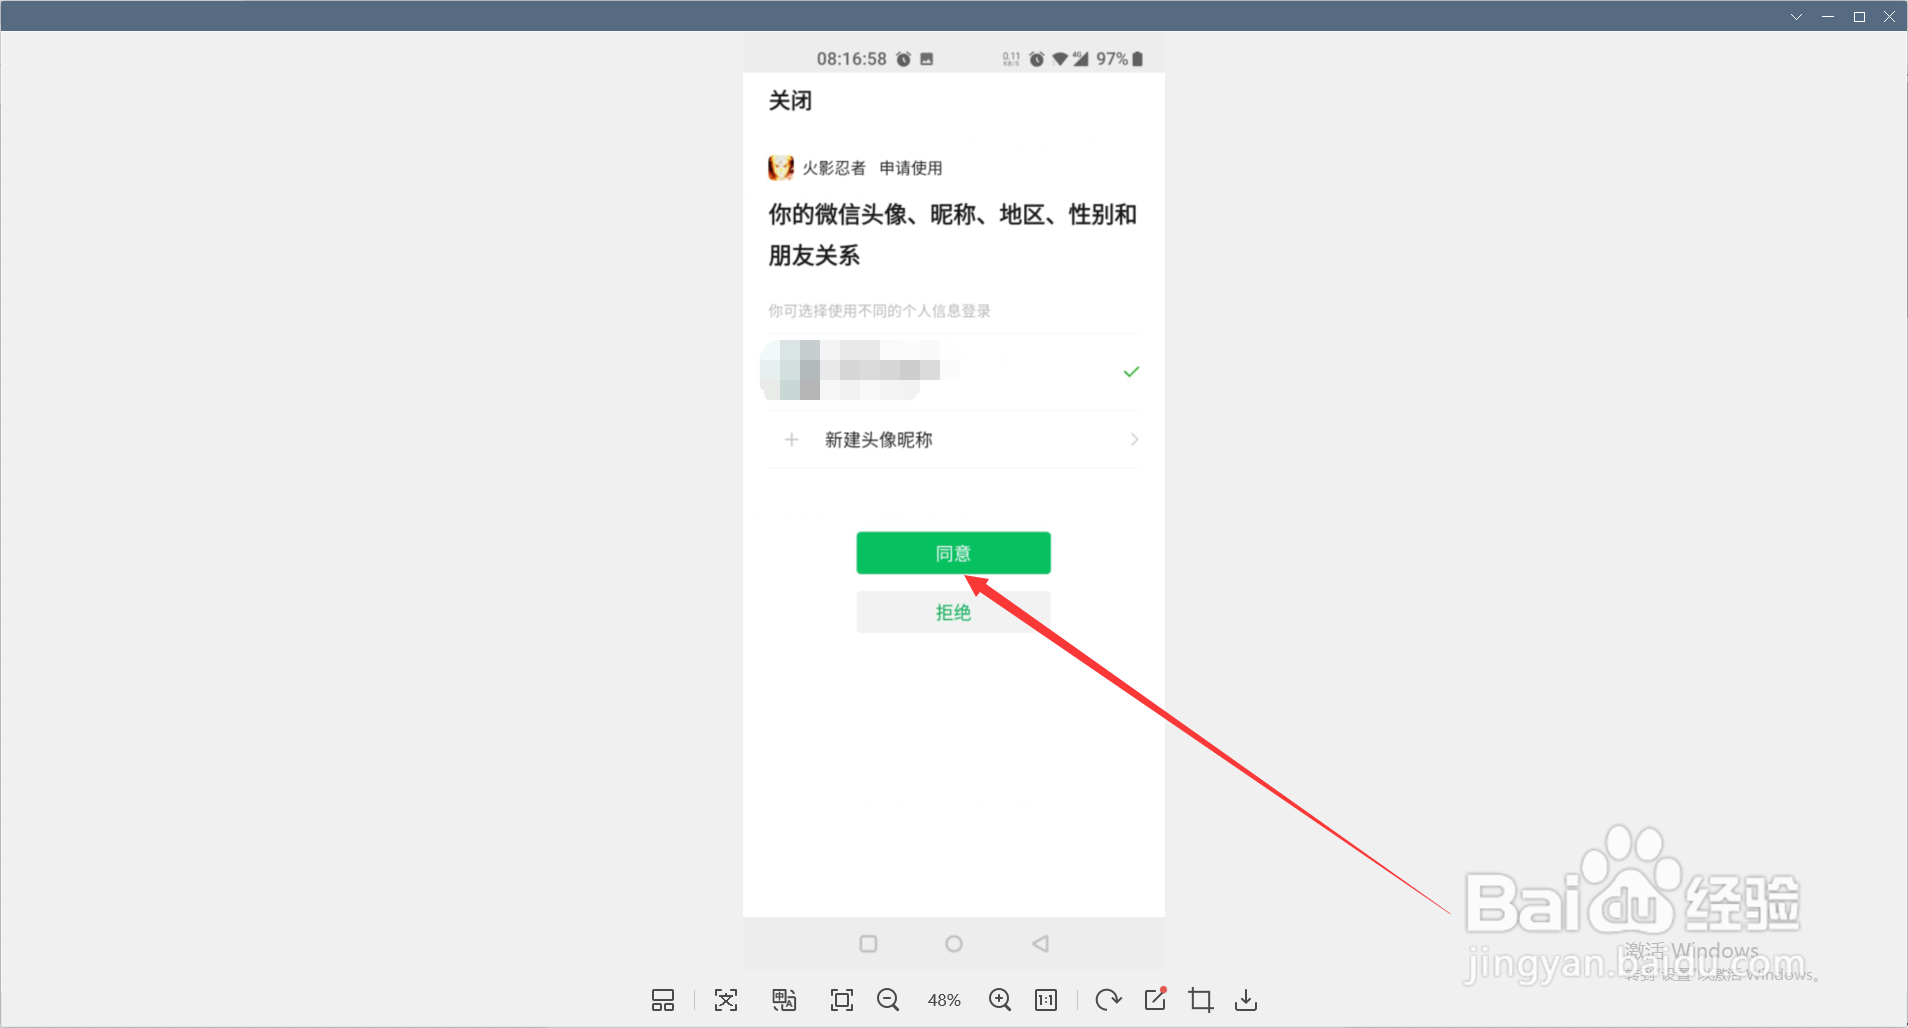Screen dimensions: 1908x1028
Task: Switch display to 1:1 actual size
Action: (x=1046, y=1000)
